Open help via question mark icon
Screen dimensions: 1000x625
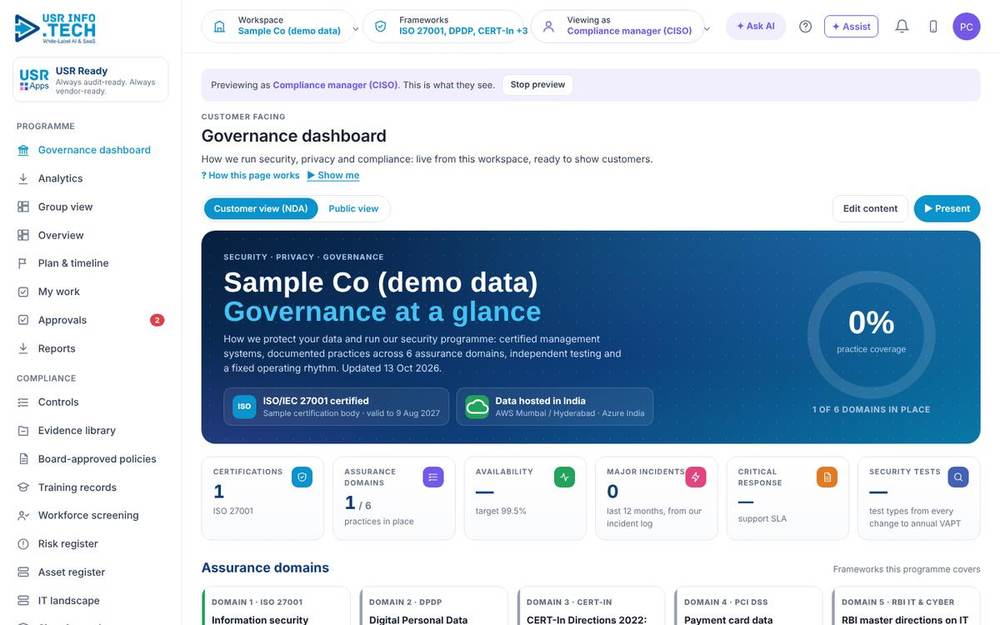coord(805,27)
